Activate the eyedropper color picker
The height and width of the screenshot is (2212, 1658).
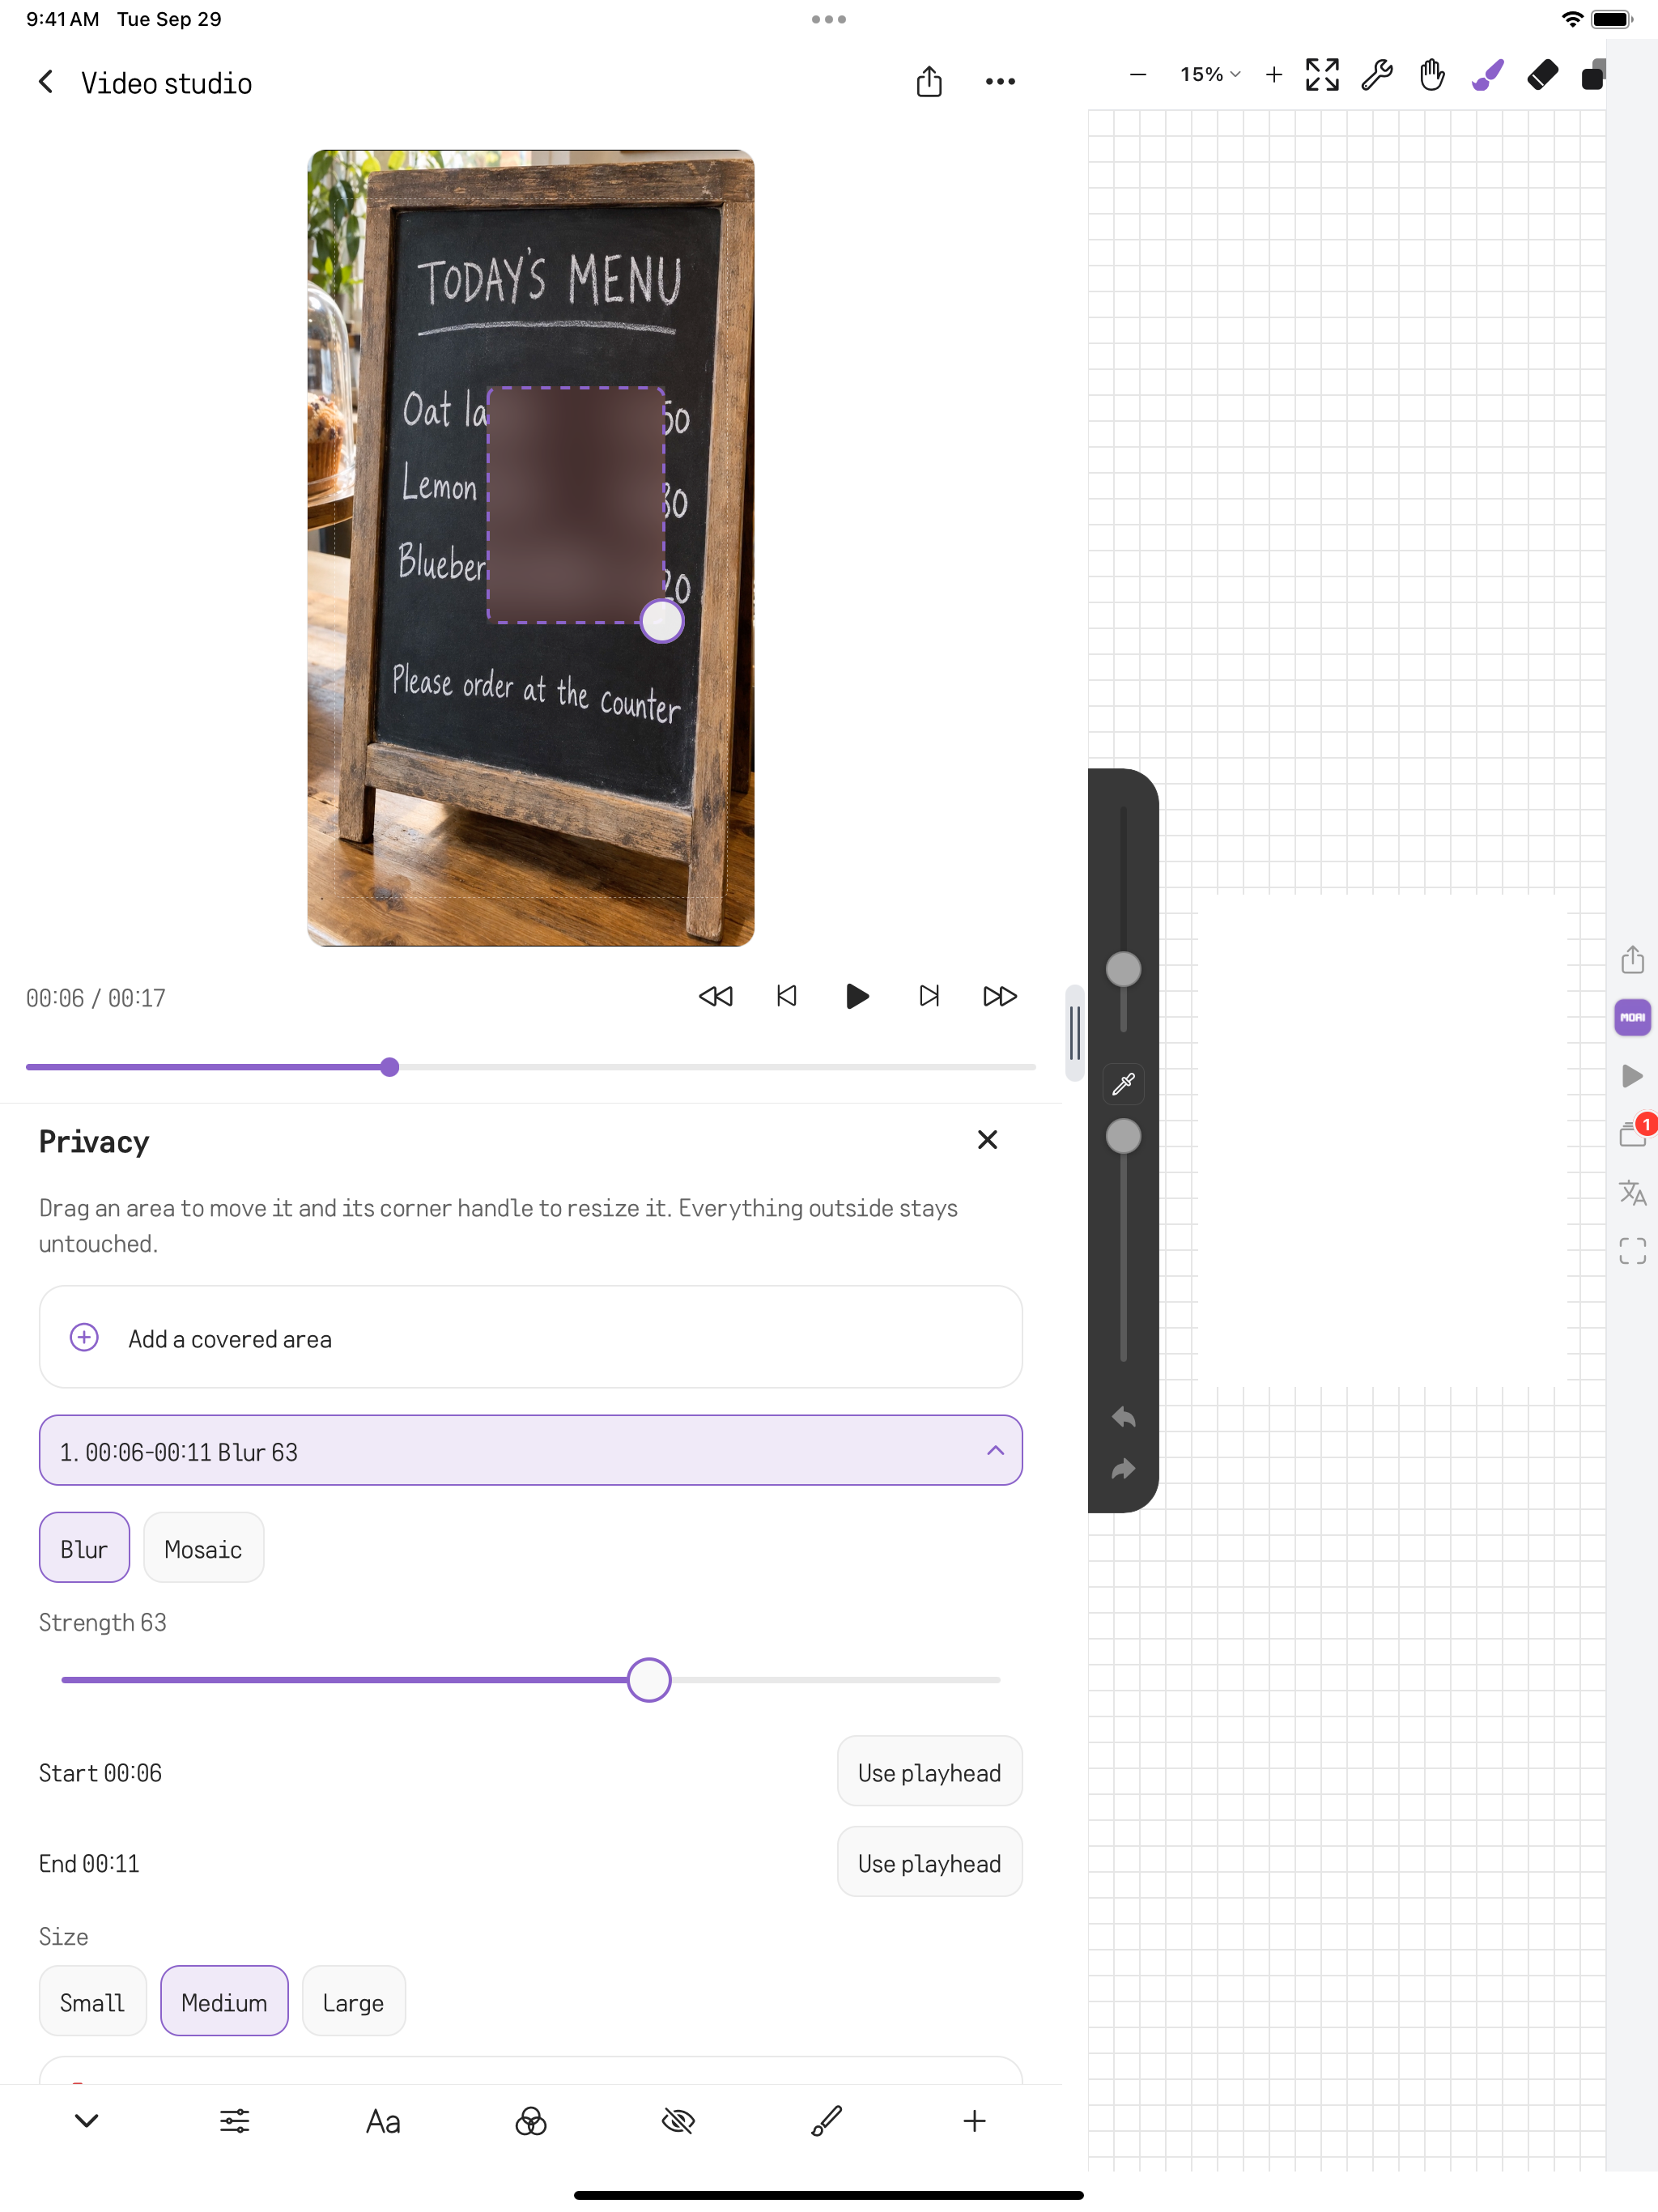[x=1123, y=1084]
